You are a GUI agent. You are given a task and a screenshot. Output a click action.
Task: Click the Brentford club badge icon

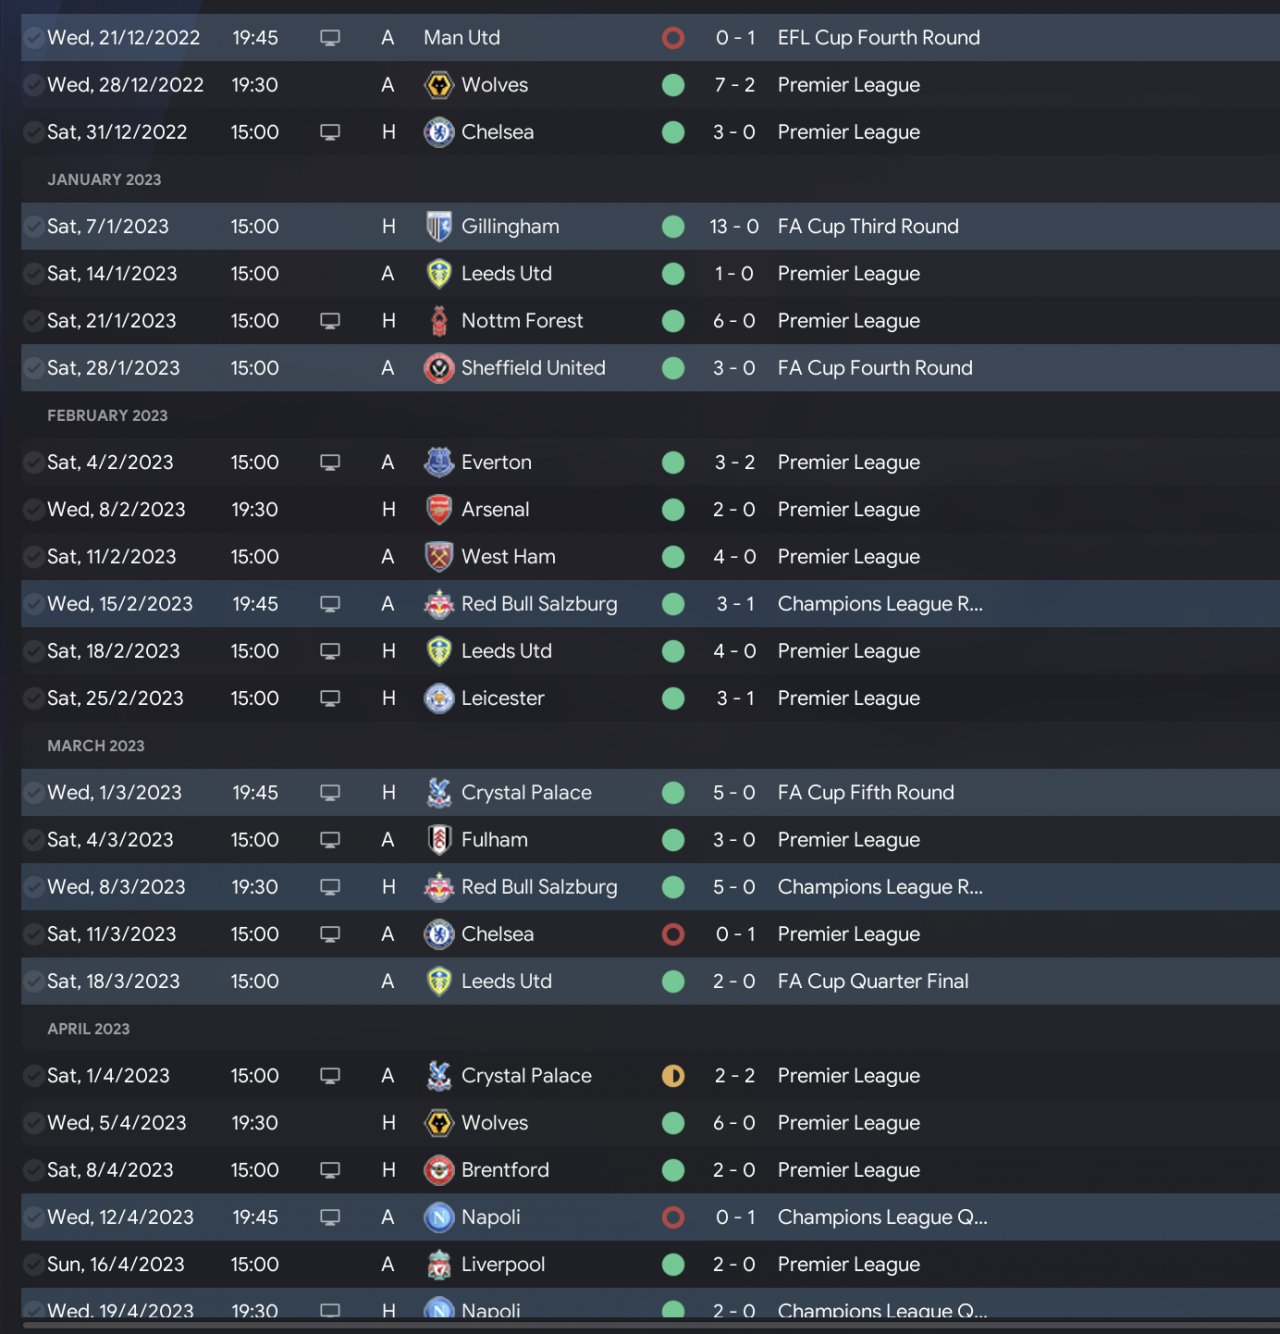(439, 1170)
